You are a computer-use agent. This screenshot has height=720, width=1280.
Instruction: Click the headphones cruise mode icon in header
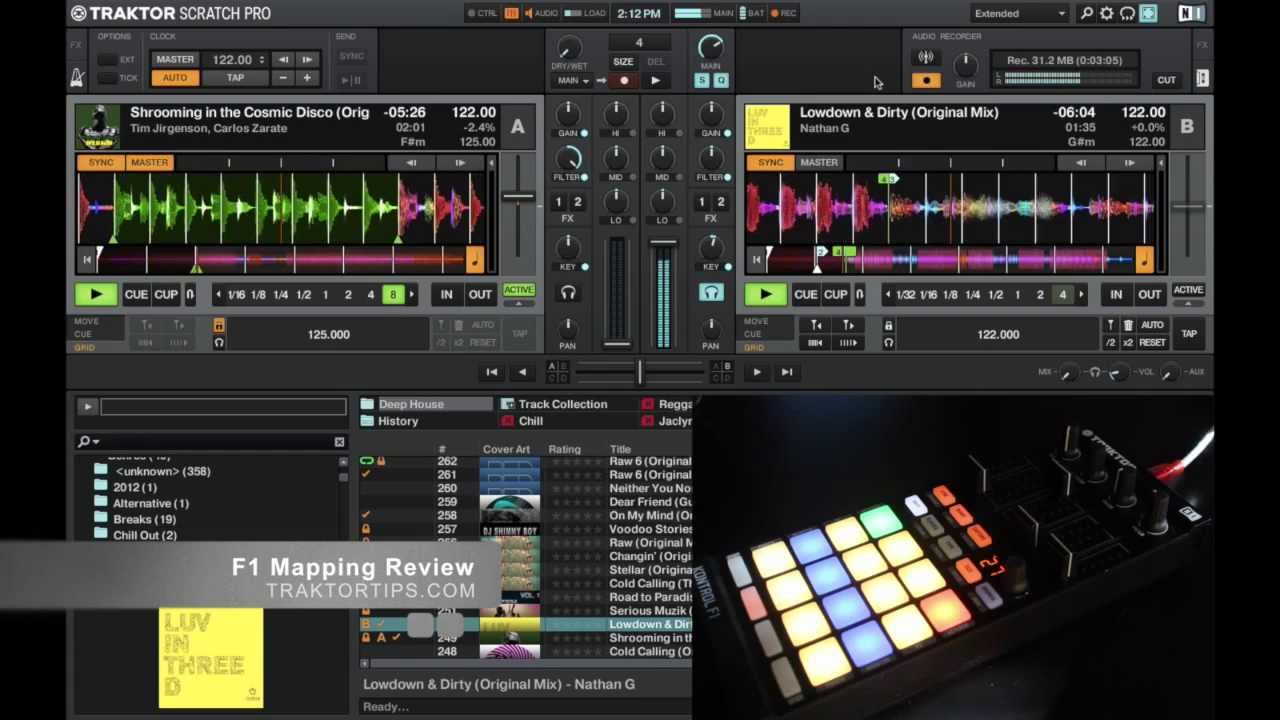pos(1127,14)
